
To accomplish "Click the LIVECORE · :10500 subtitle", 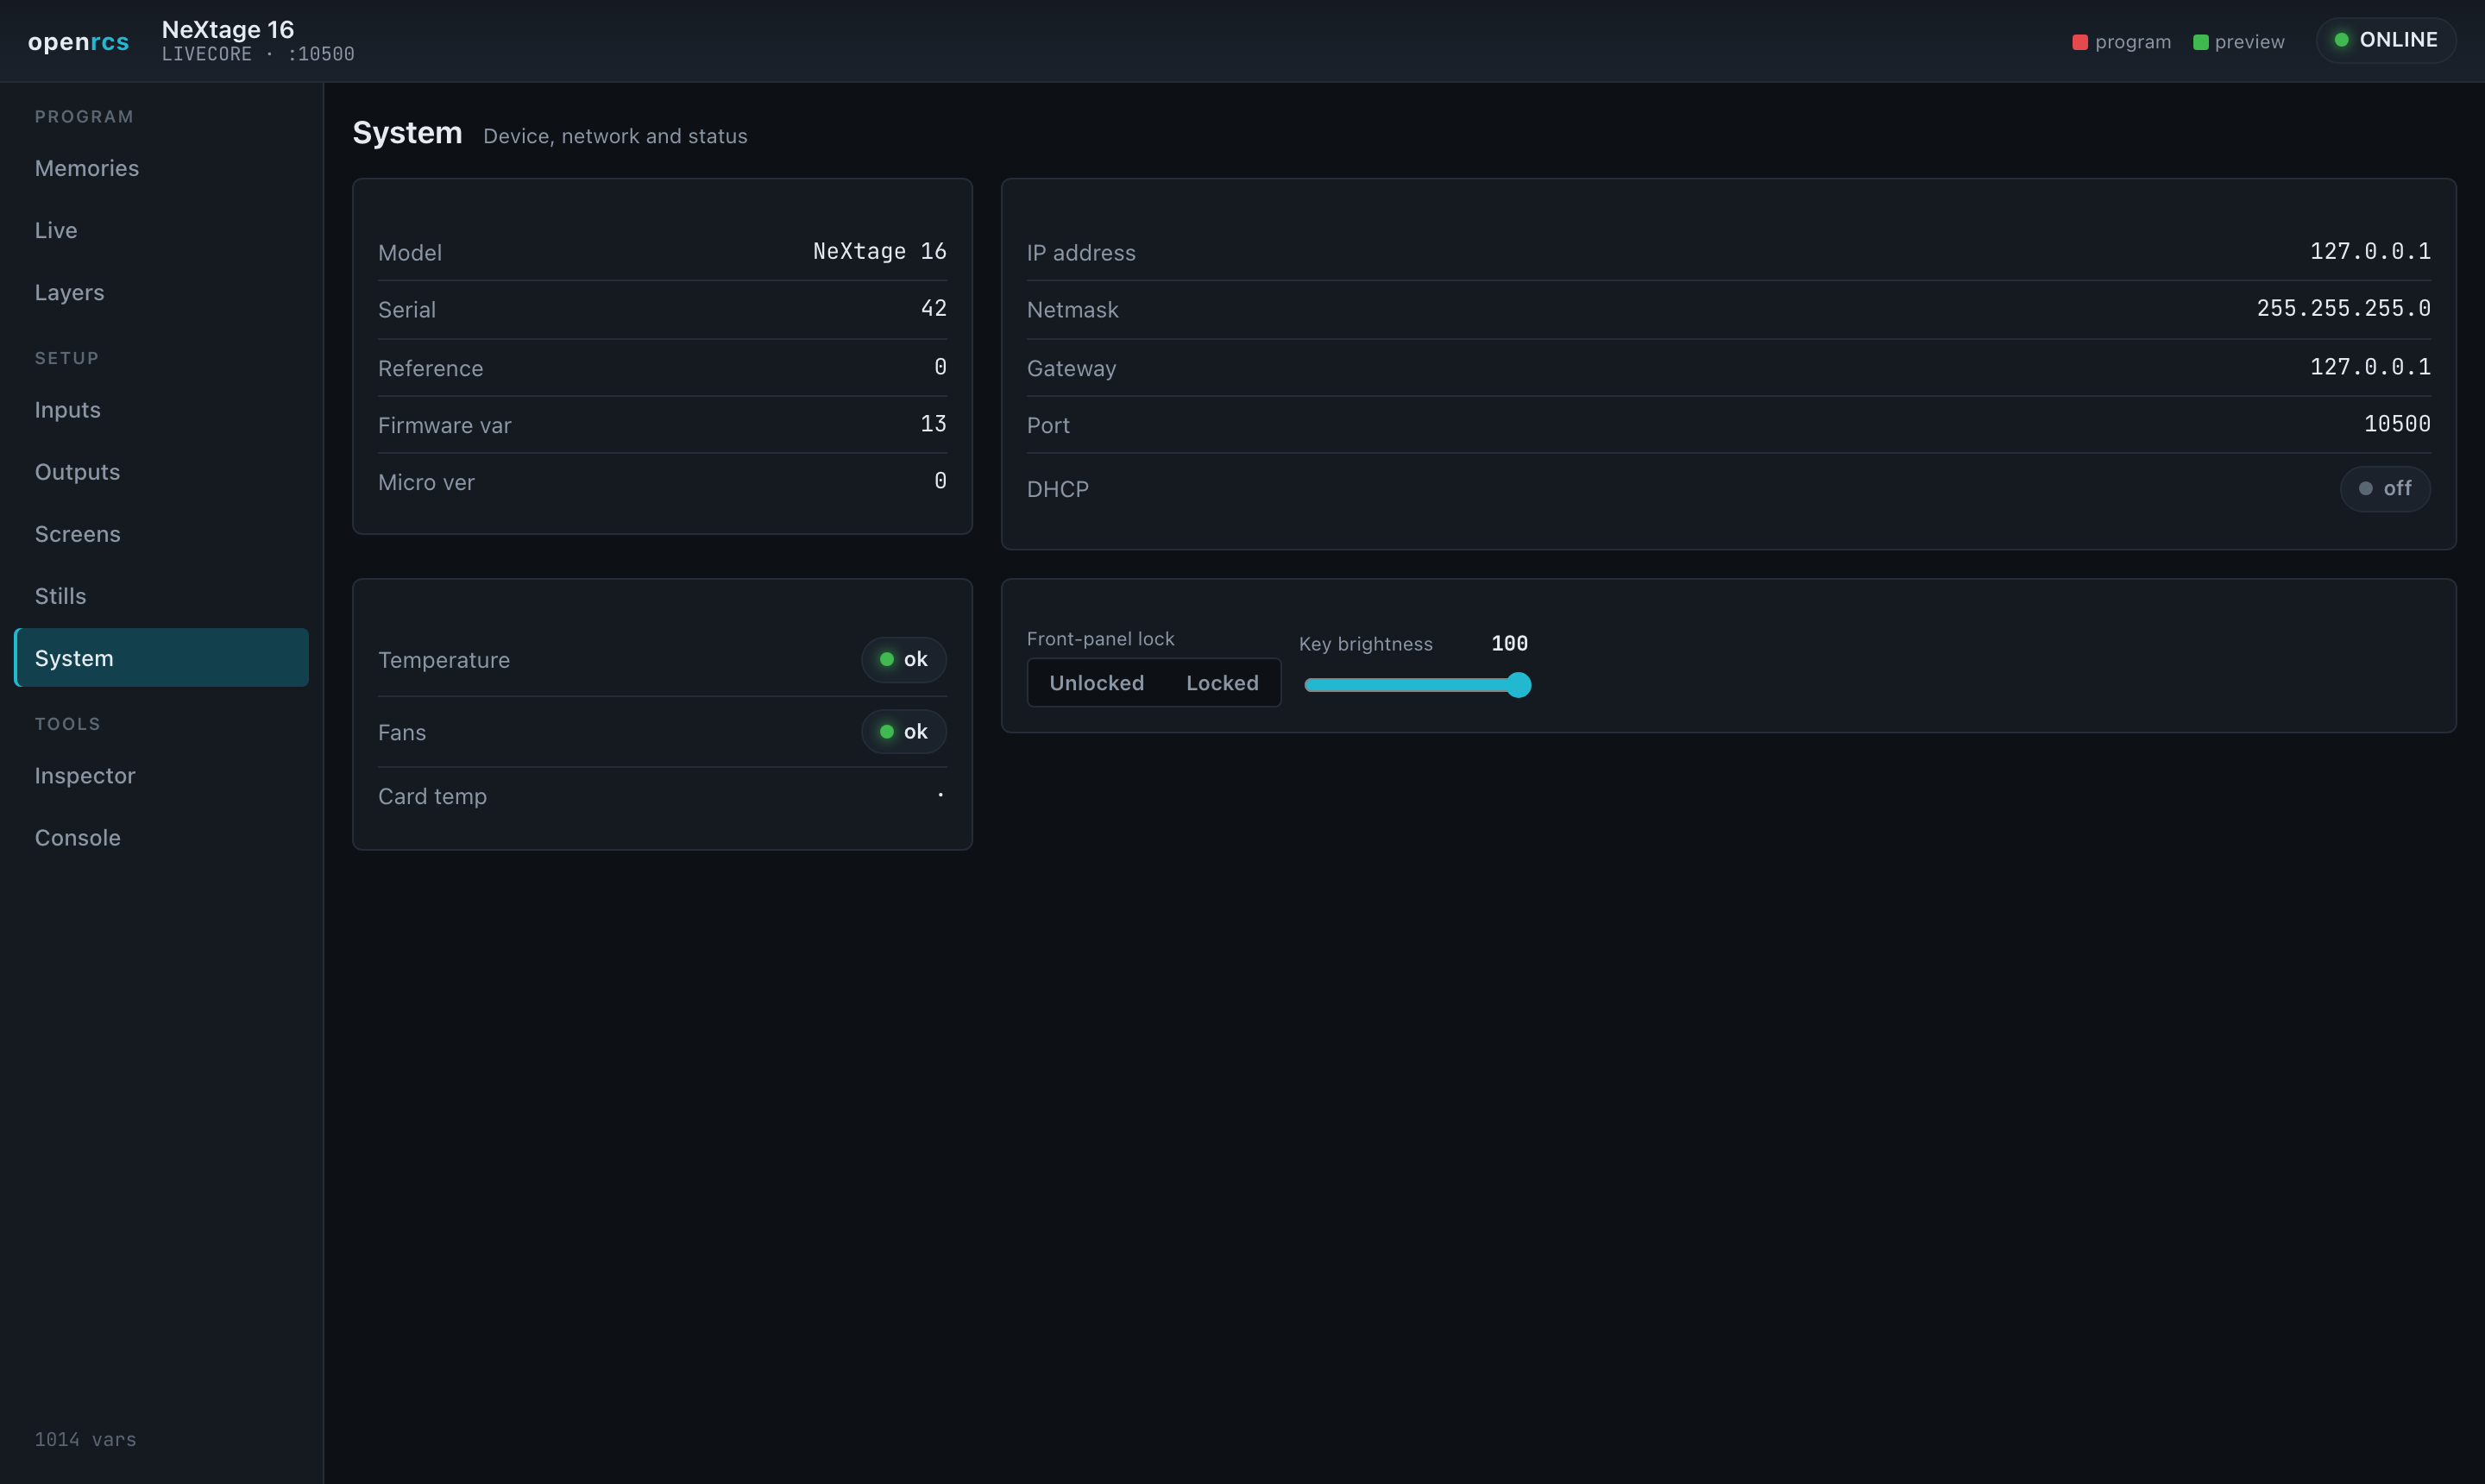I will [x=258, y=54].
